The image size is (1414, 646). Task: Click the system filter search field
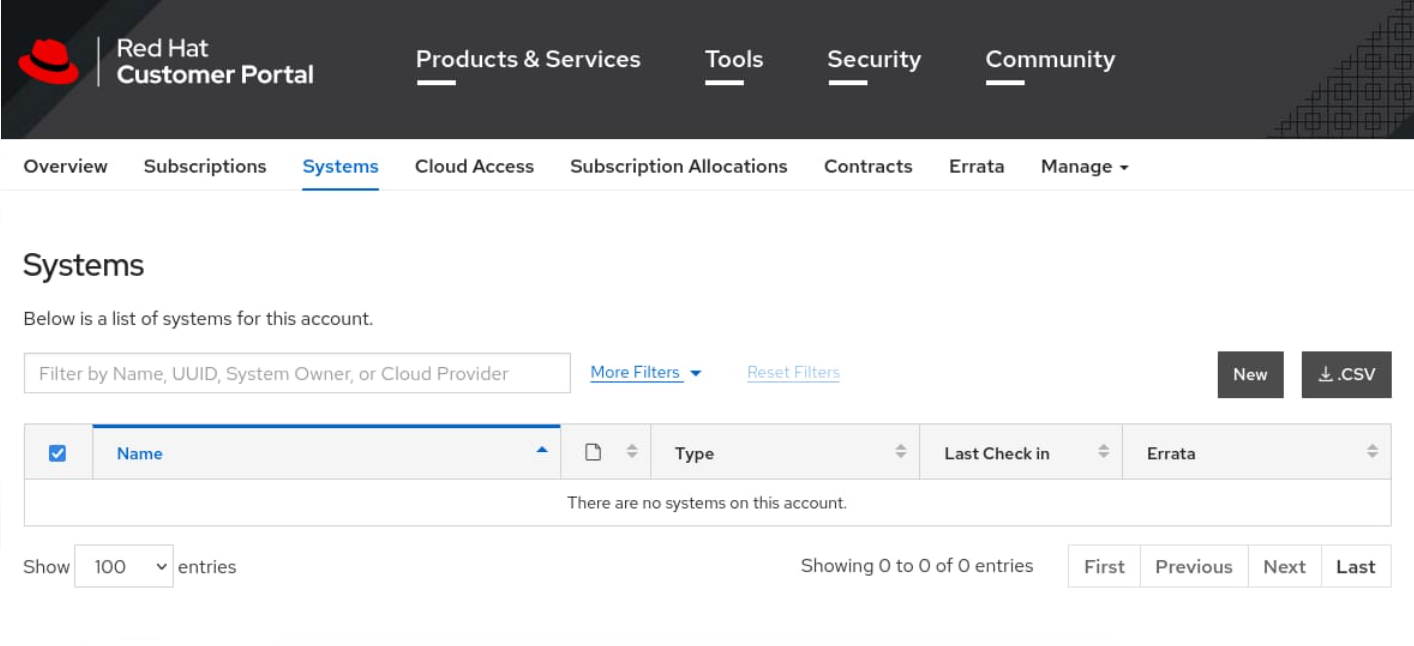pos(297,373)
